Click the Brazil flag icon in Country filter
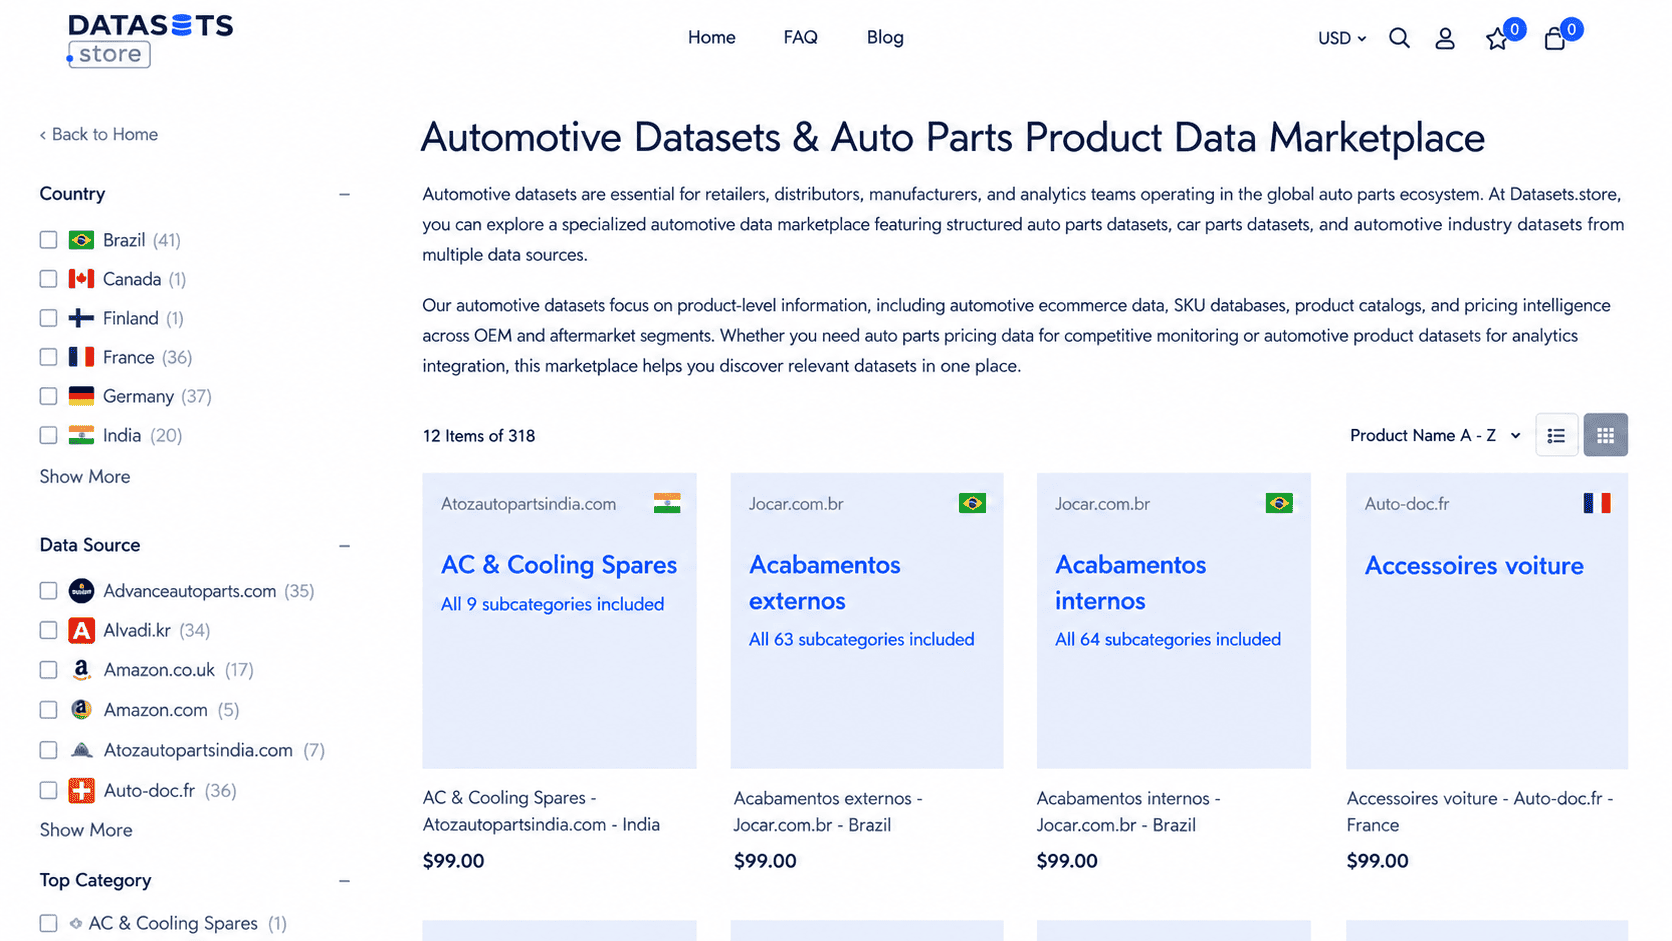 (81, 240)
